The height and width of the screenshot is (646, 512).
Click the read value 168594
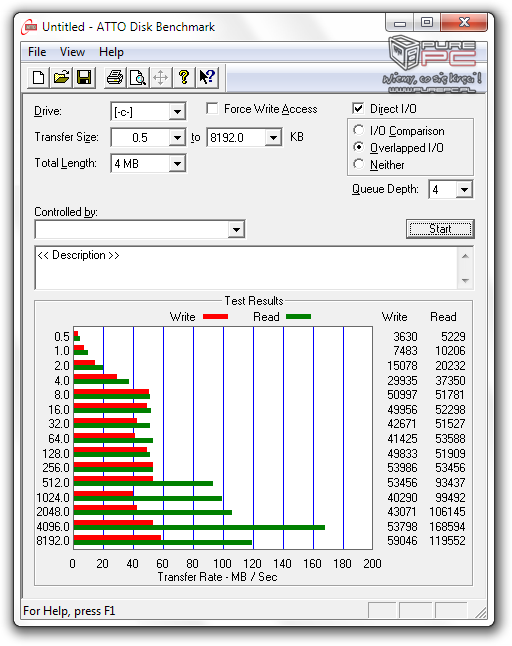[x=447, y=527]
